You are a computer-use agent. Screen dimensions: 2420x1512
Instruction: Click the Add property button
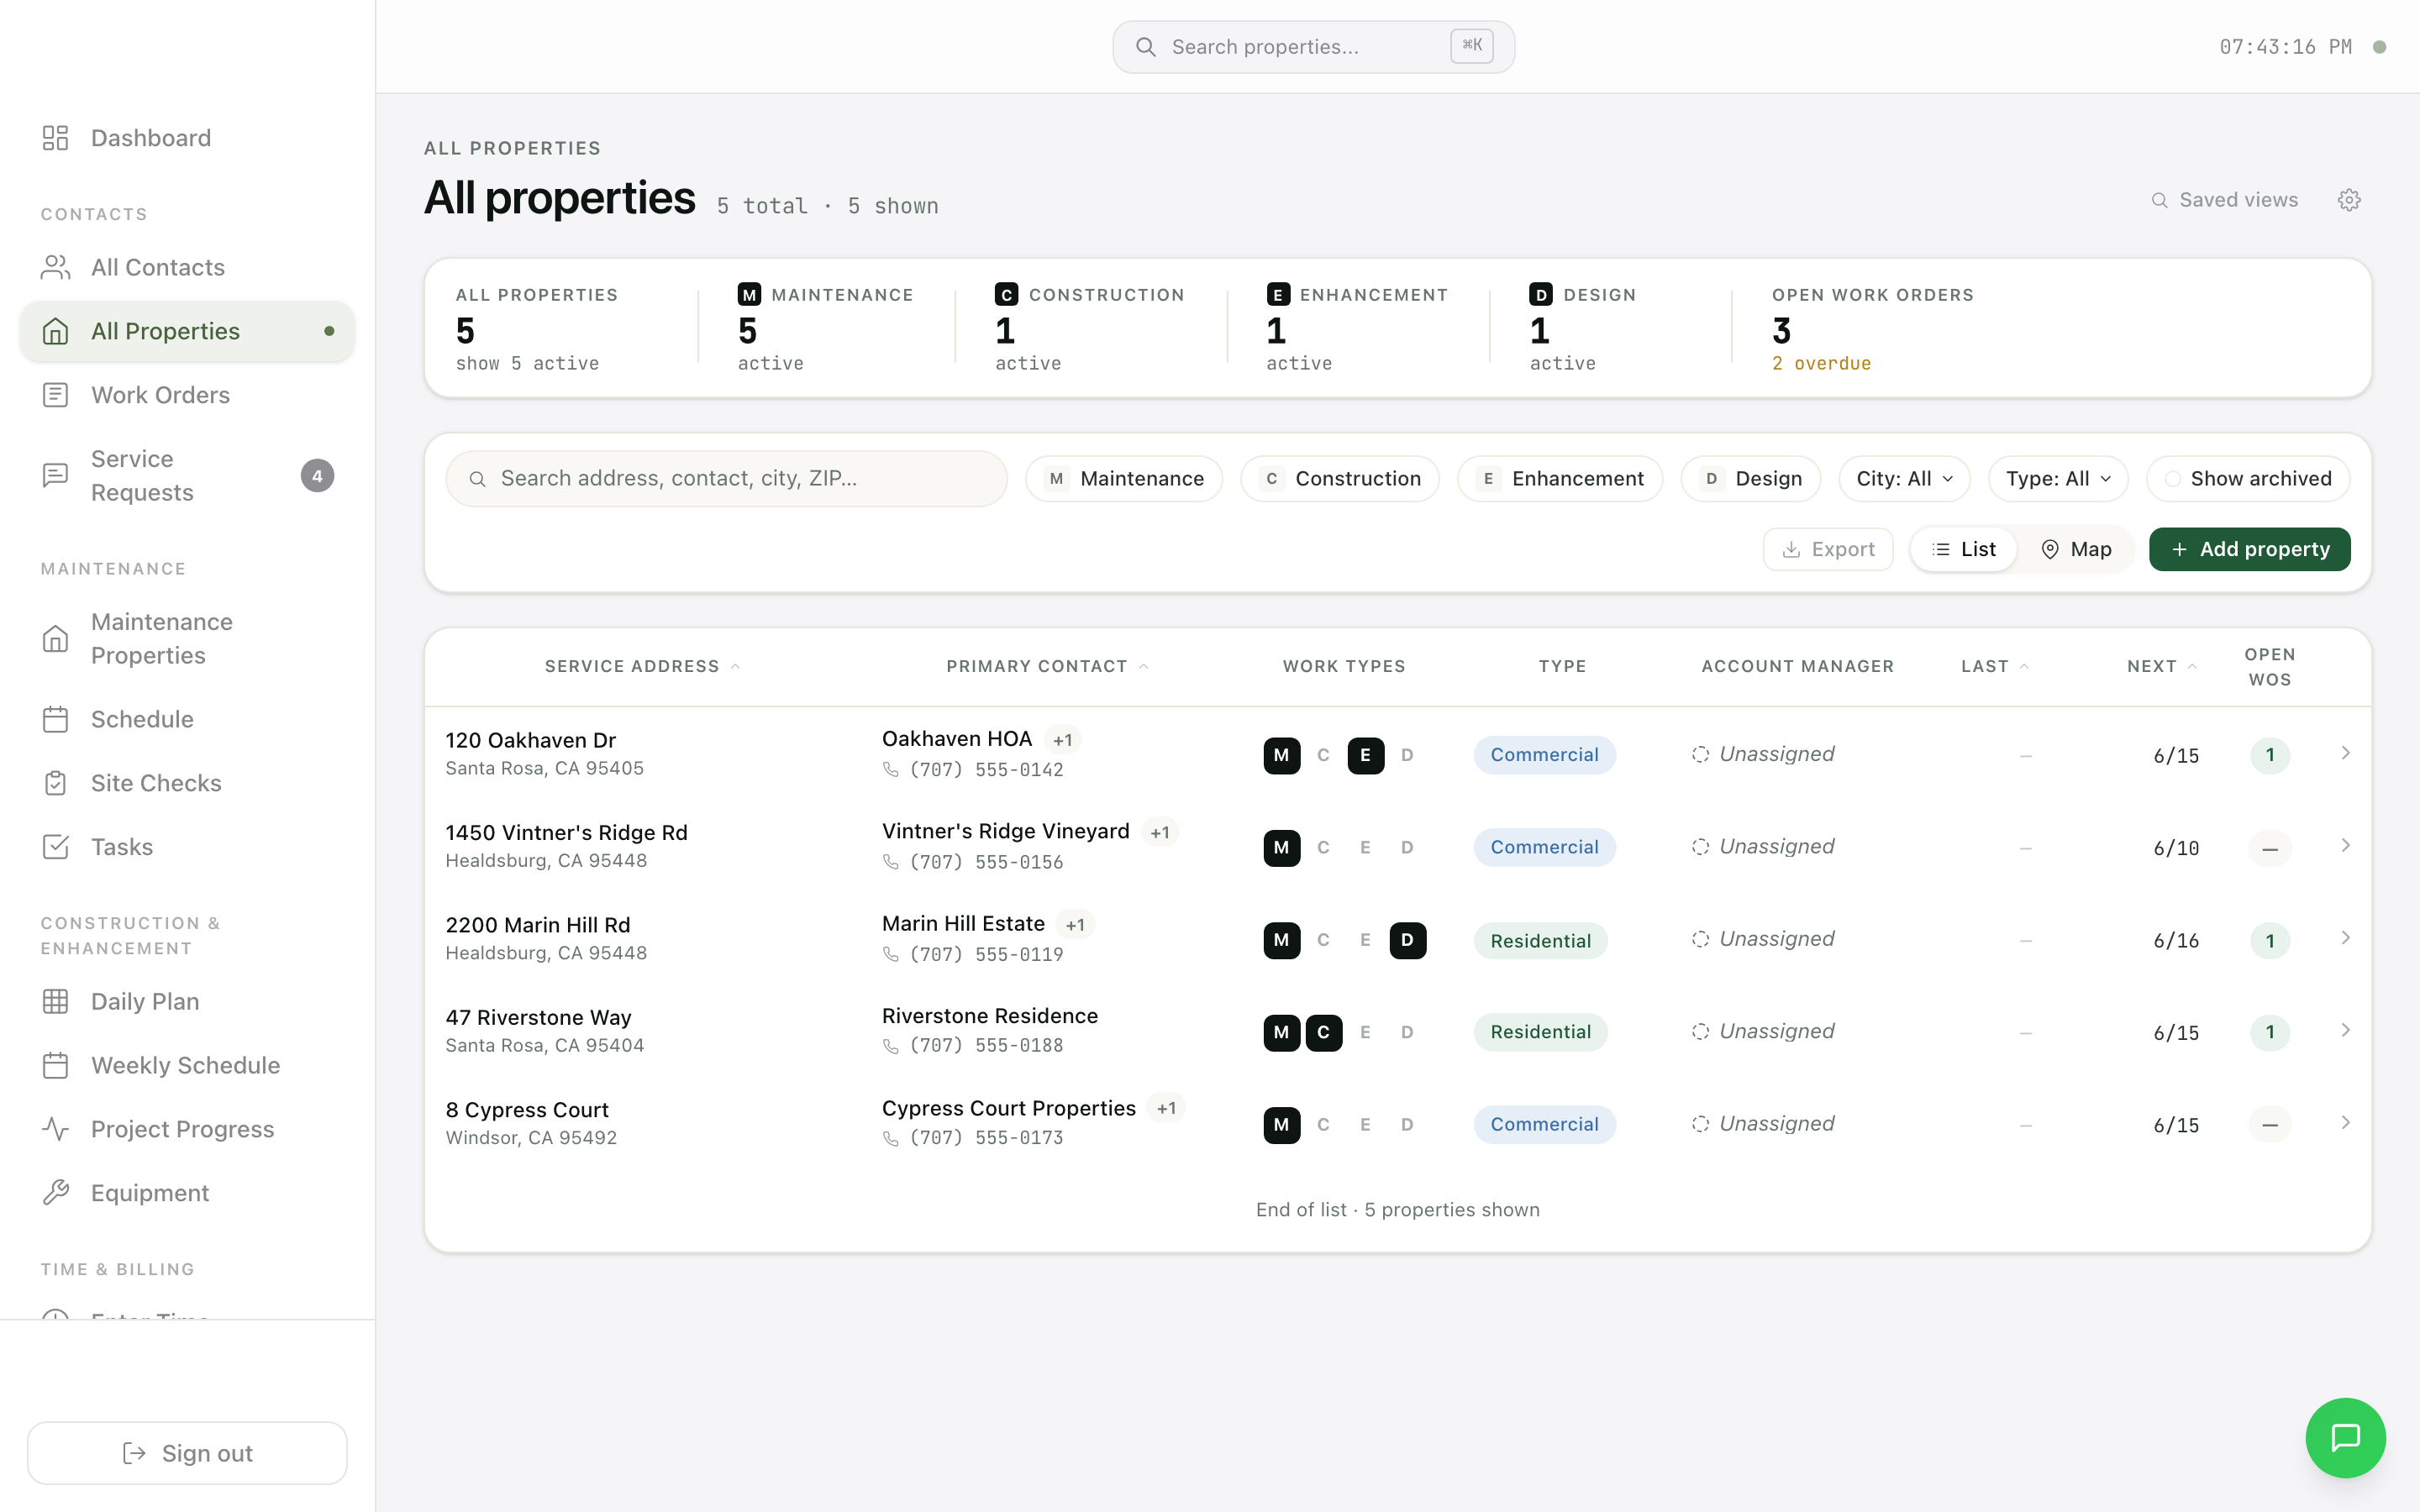(2249, 549)
